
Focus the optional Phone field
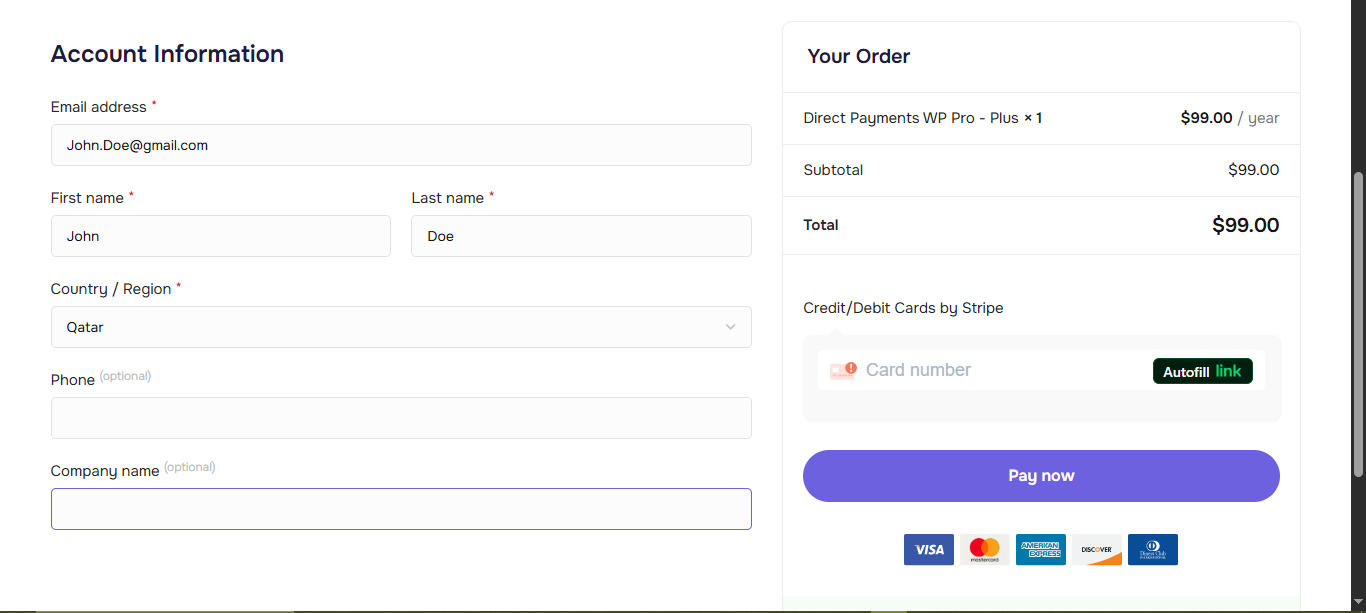pyautogui.click(x=400, y=417)
